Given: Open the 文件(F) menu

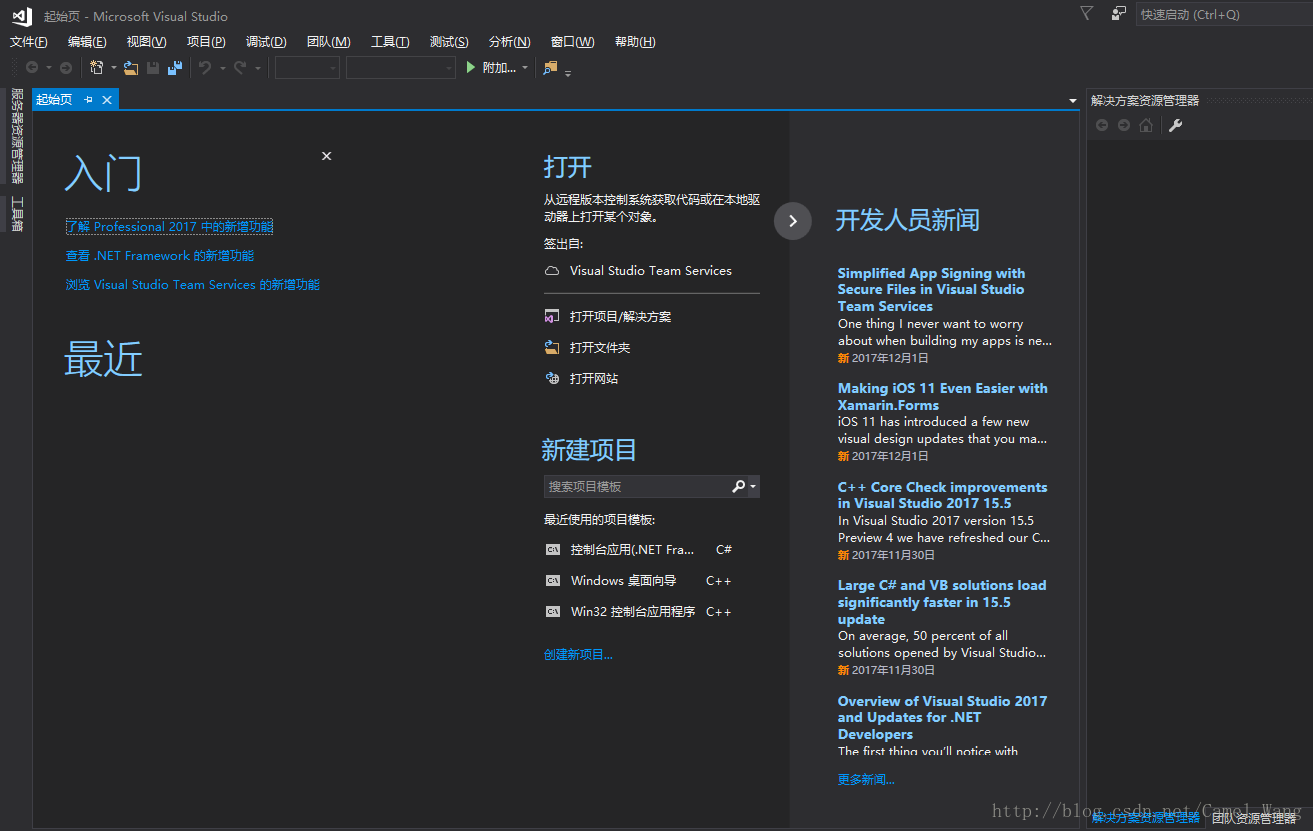Looking at the screenshot, I should click(29, 42).
